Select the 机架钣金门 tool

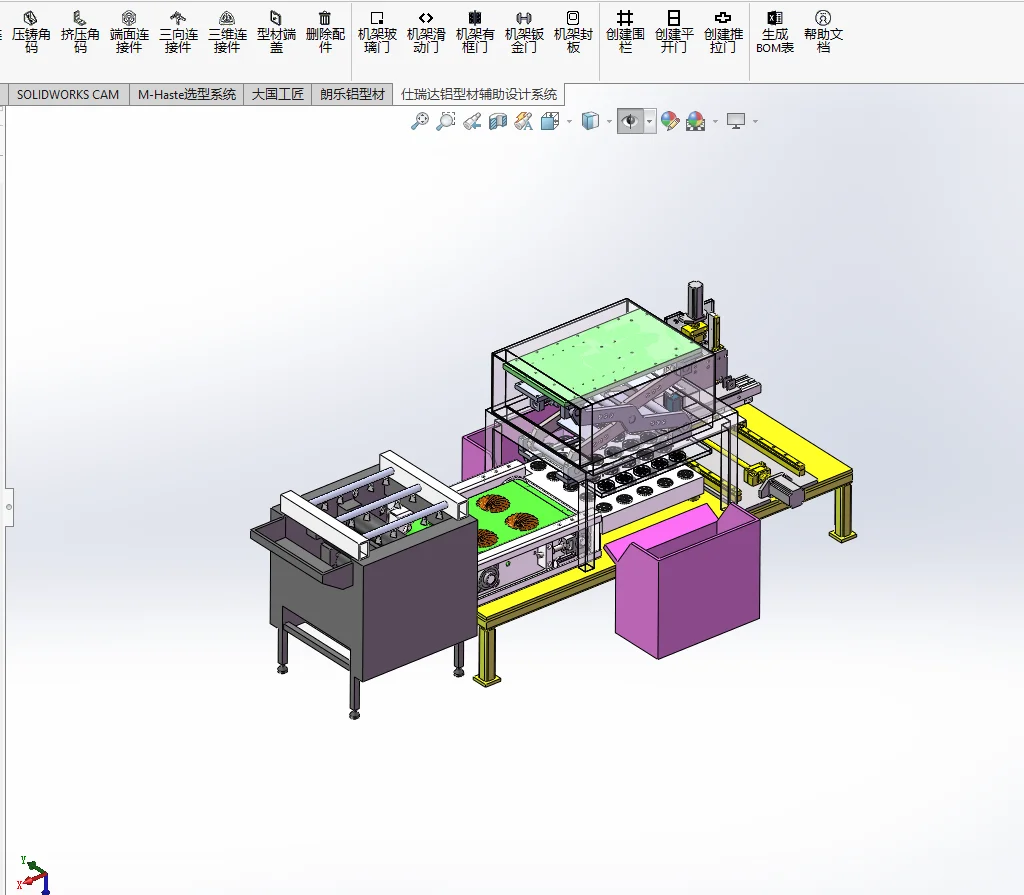pos(524,31)
